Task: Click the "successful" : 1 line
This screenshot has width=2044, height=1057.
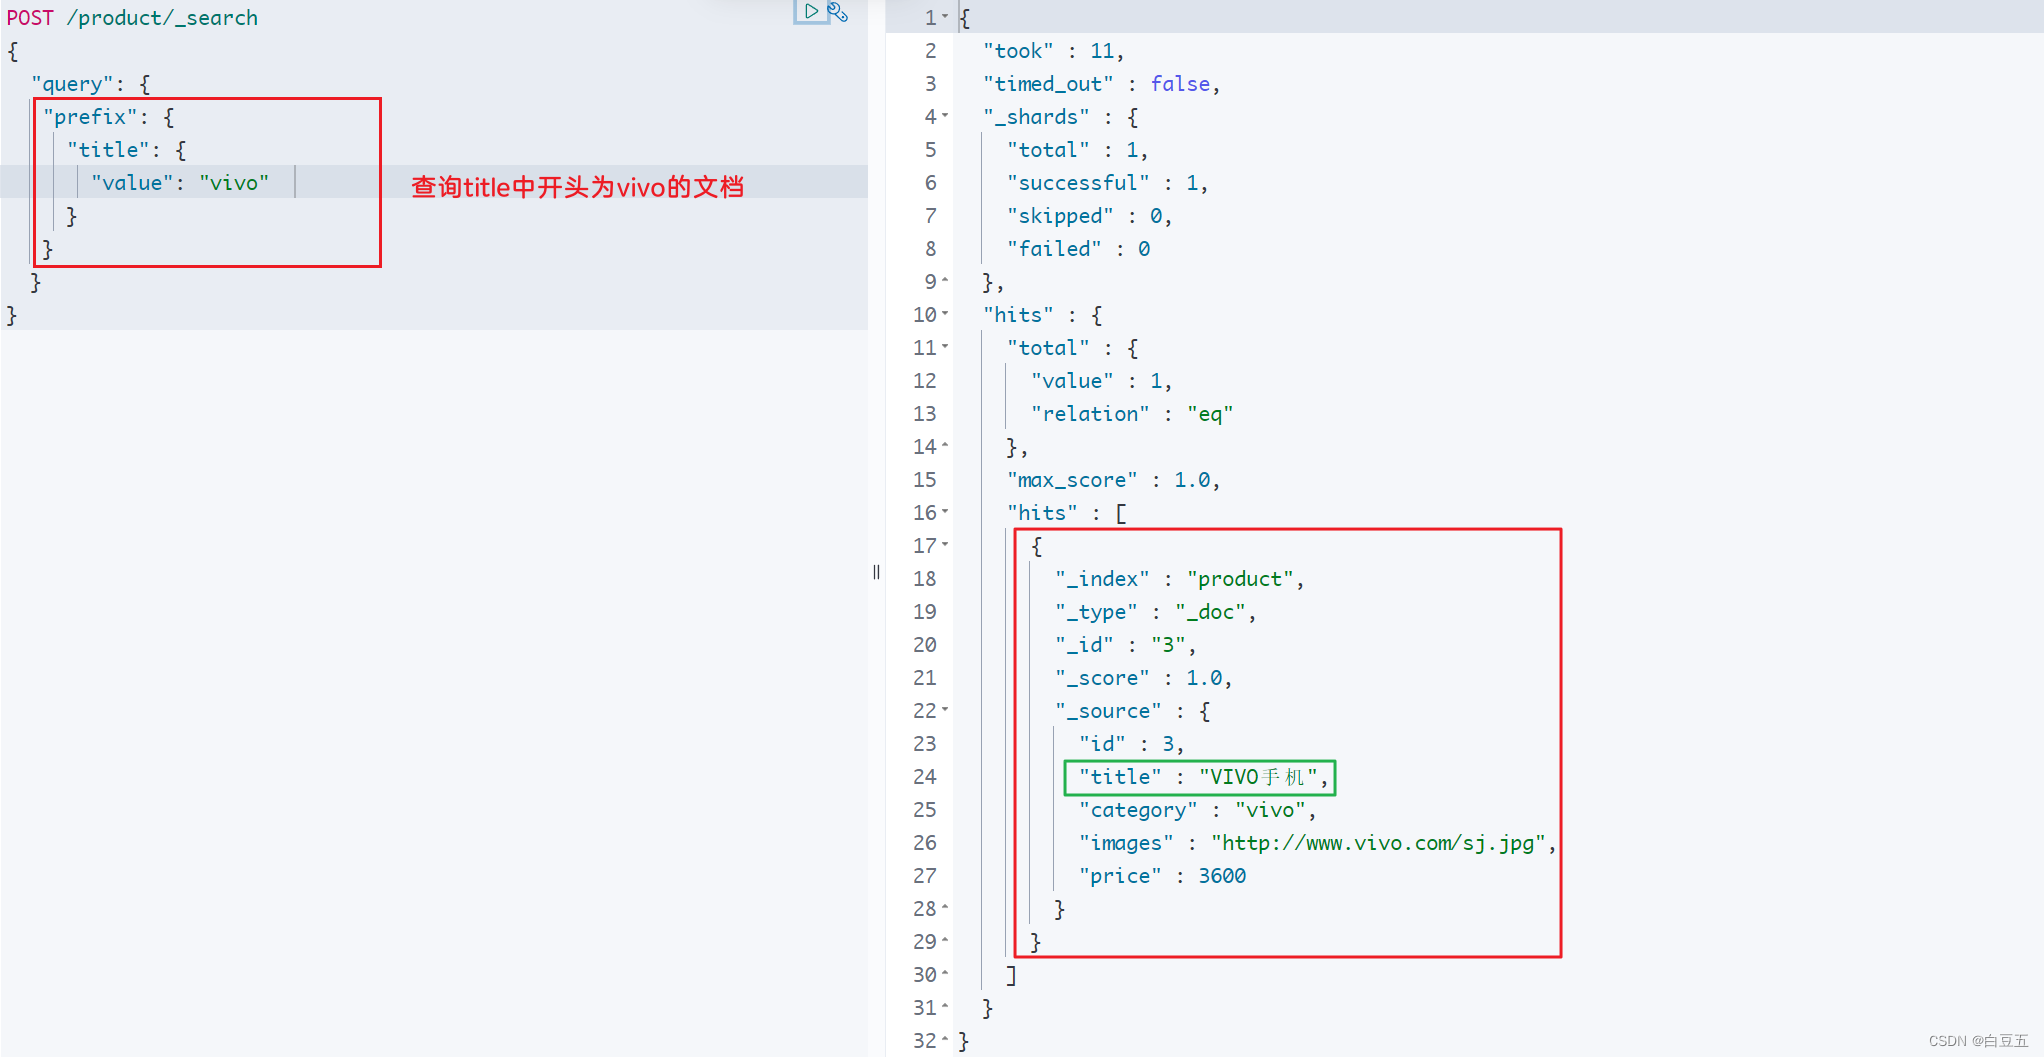Action: point(1108,183)
